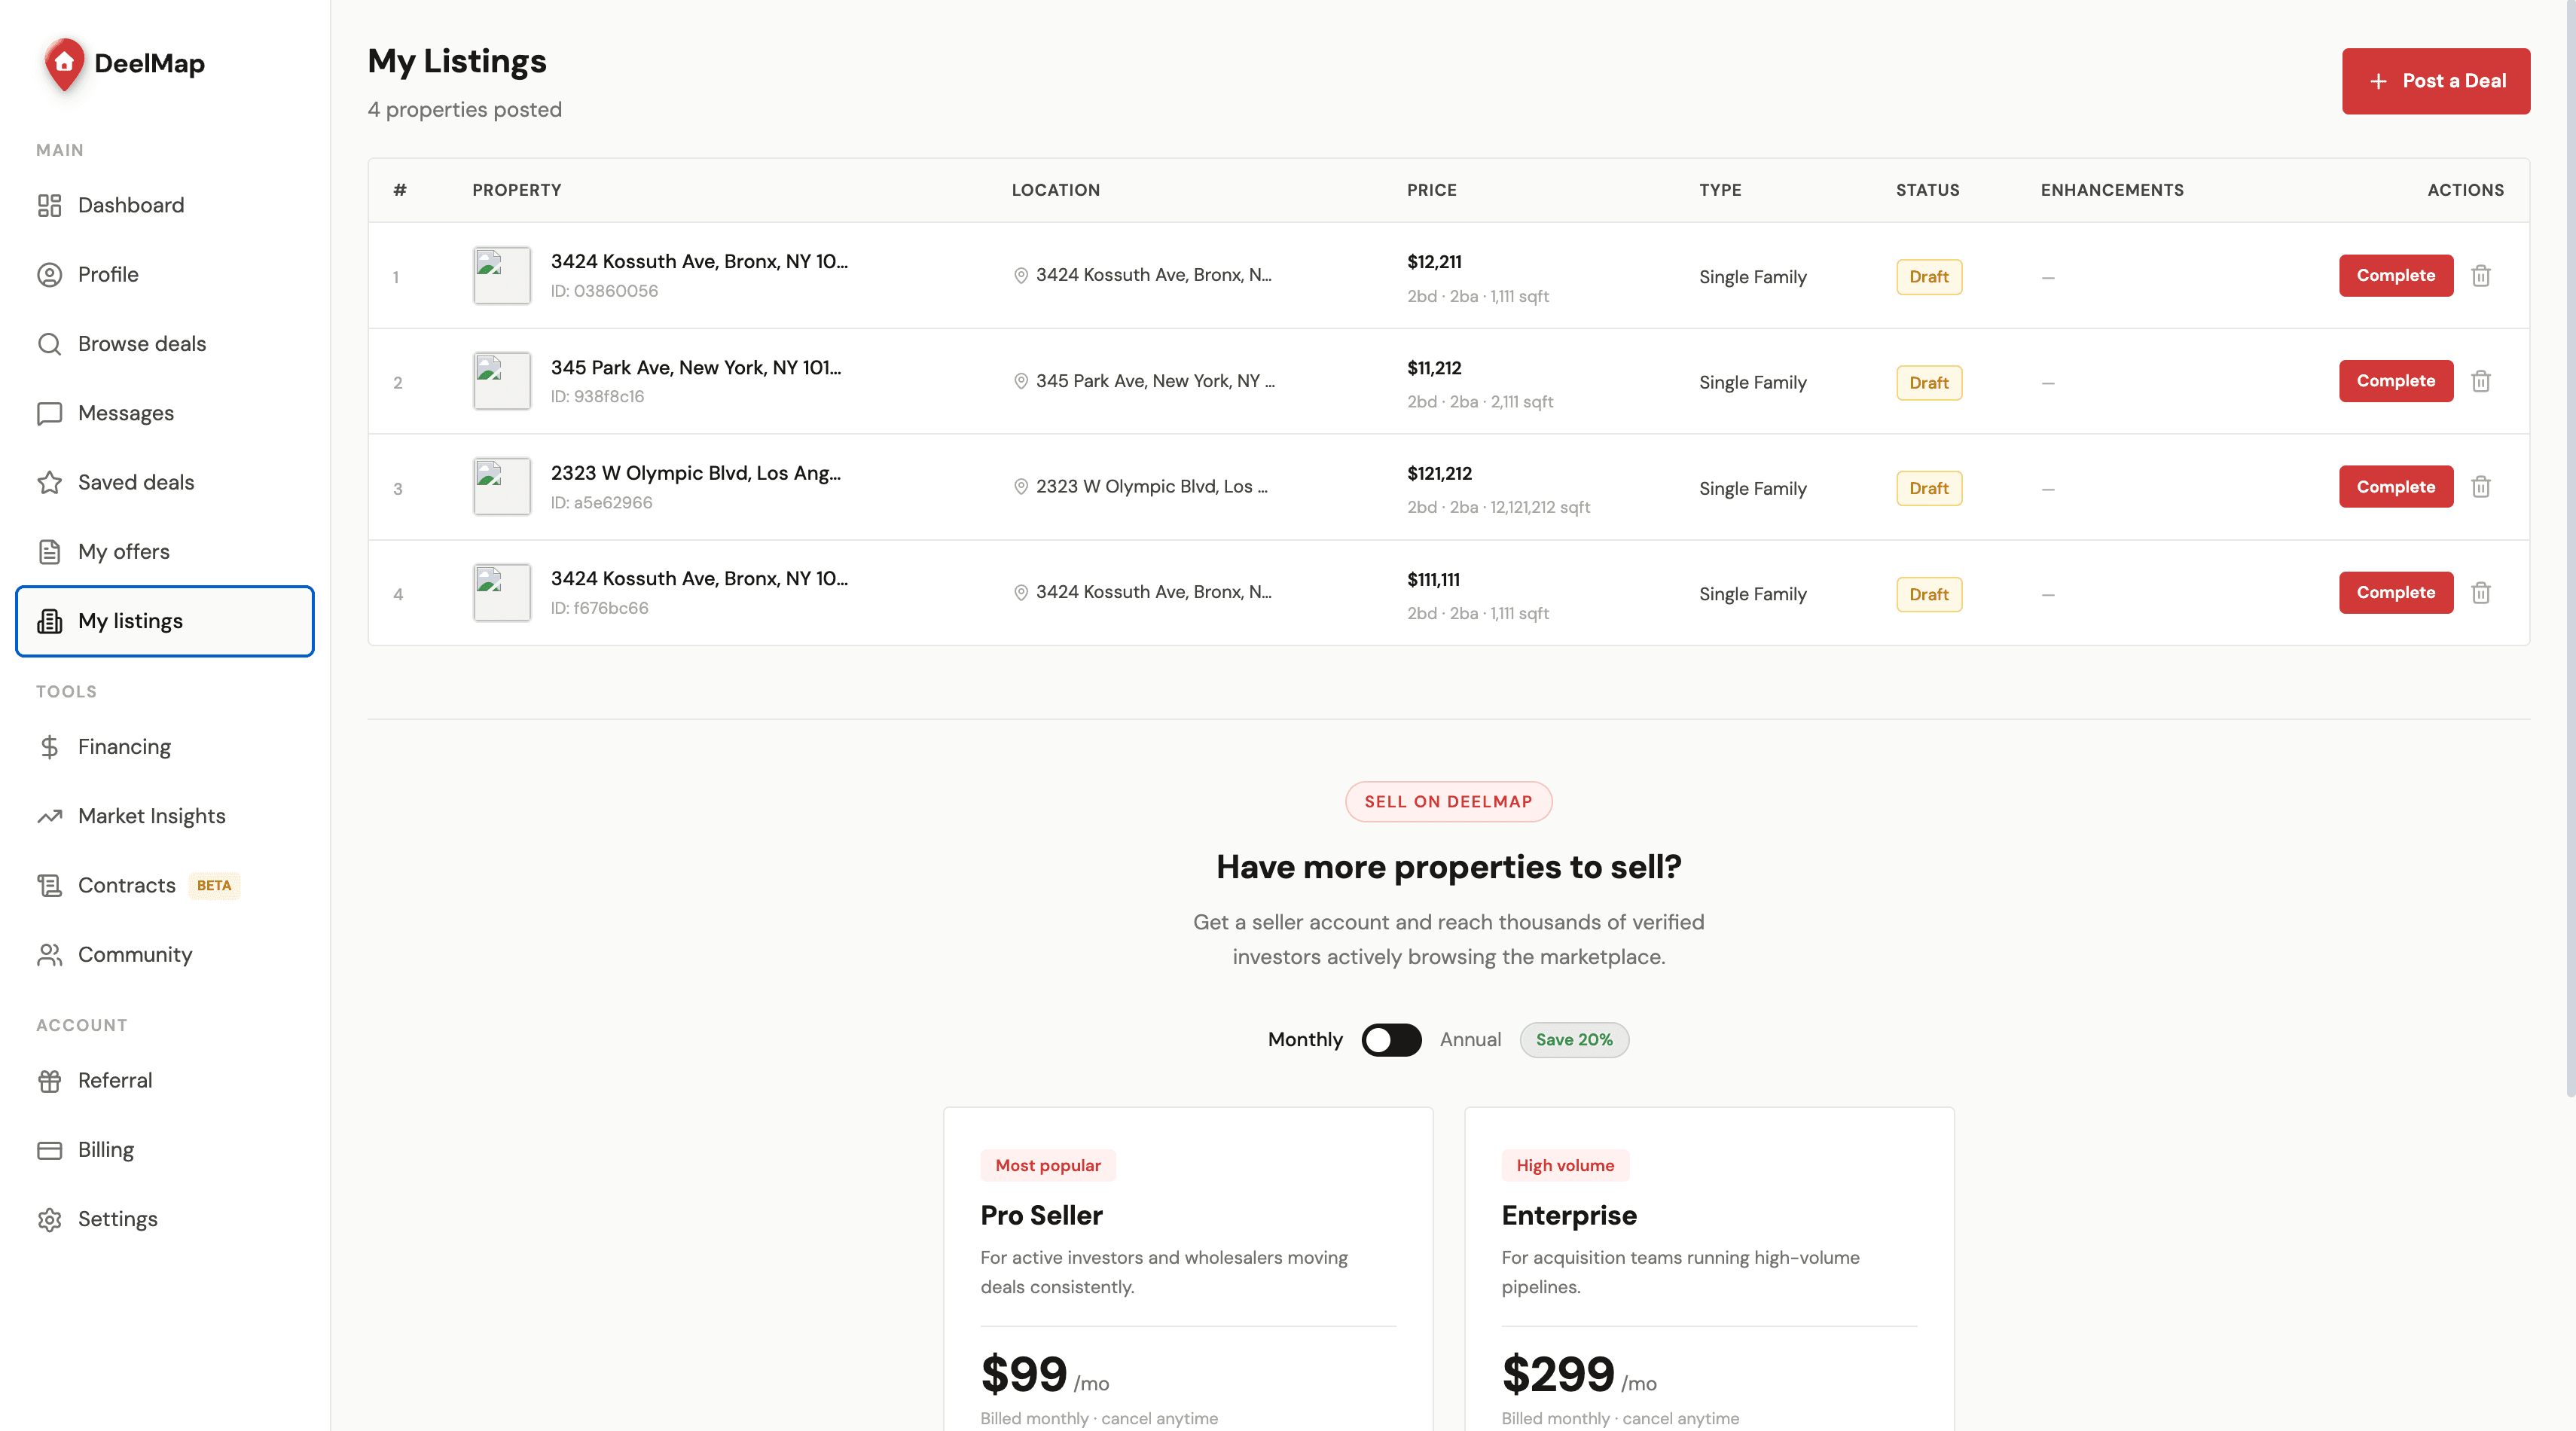The width and height of the screenshot is (2576, 1431).
Task: Complete the 345 Park Ave draft listing
Action: [x=2395, y=381]
